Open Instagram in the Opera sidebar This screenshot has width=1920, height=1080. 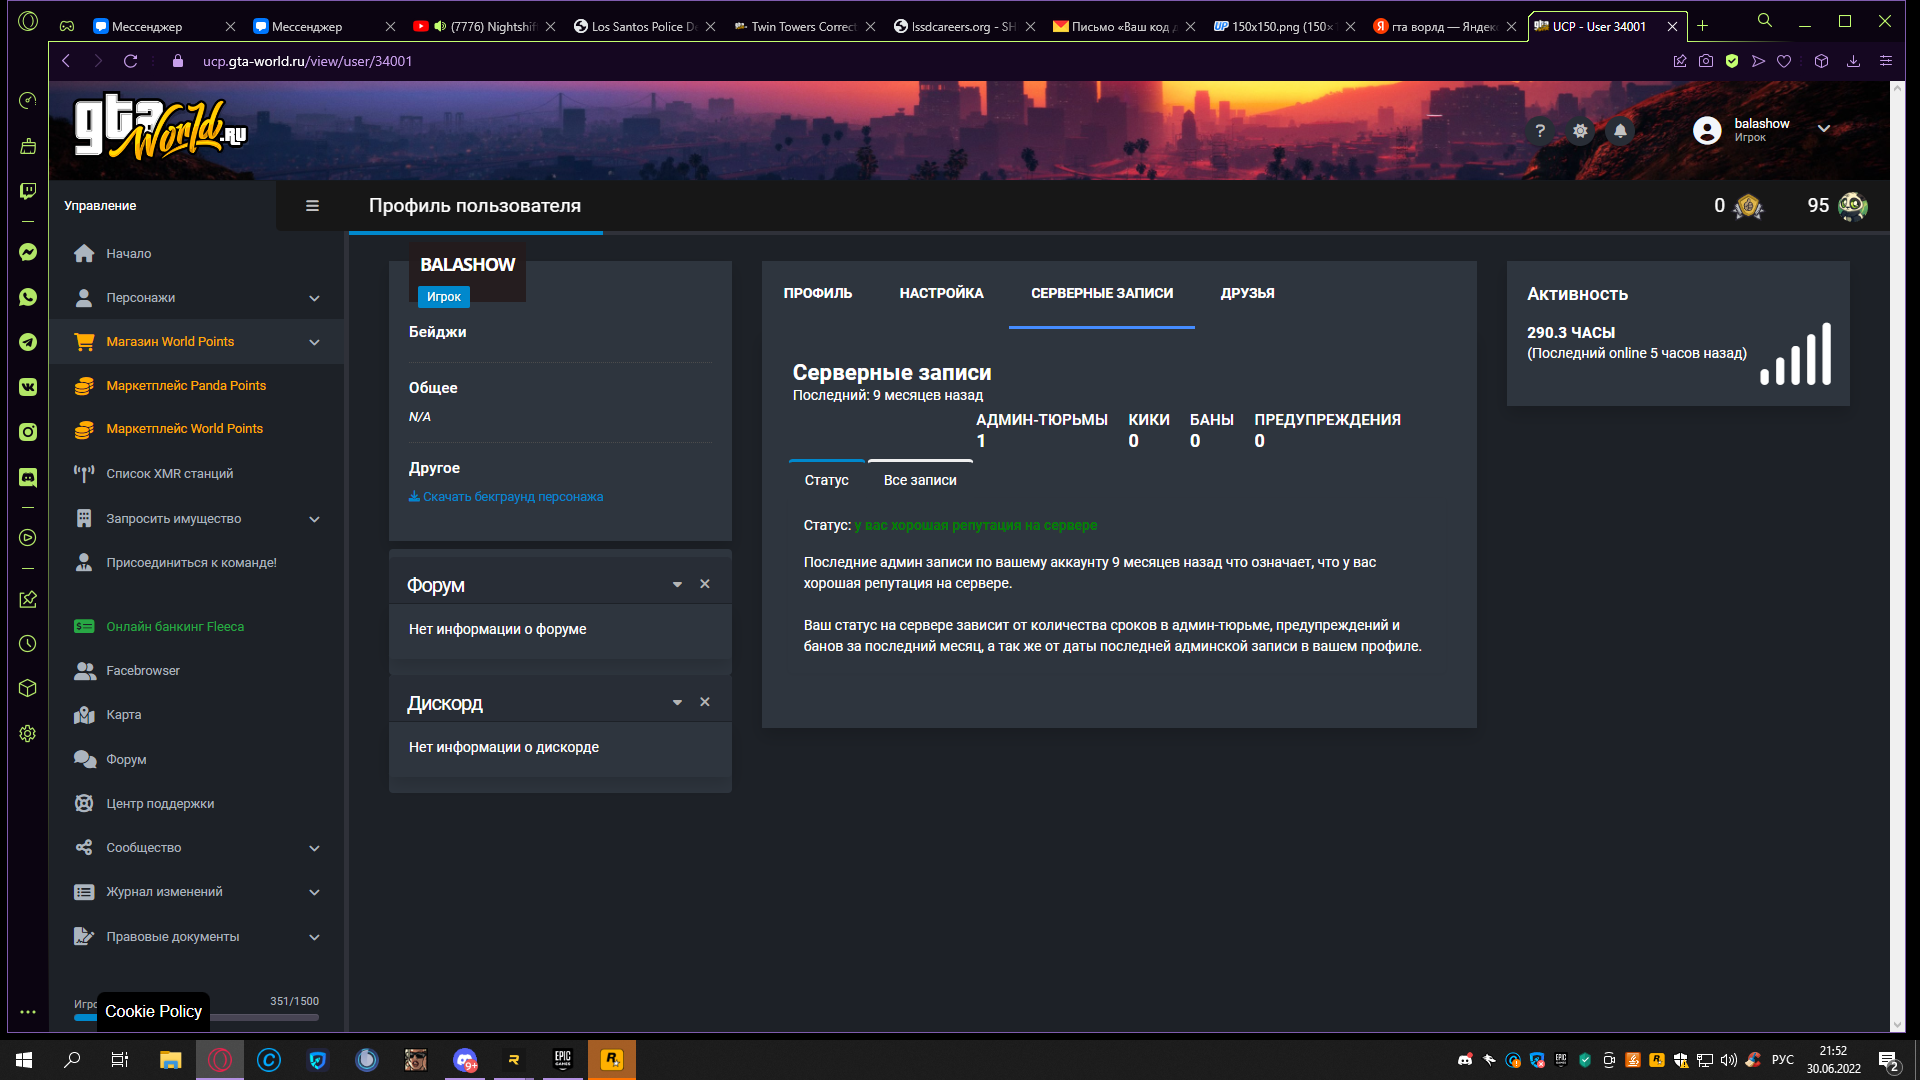point(28,432)
